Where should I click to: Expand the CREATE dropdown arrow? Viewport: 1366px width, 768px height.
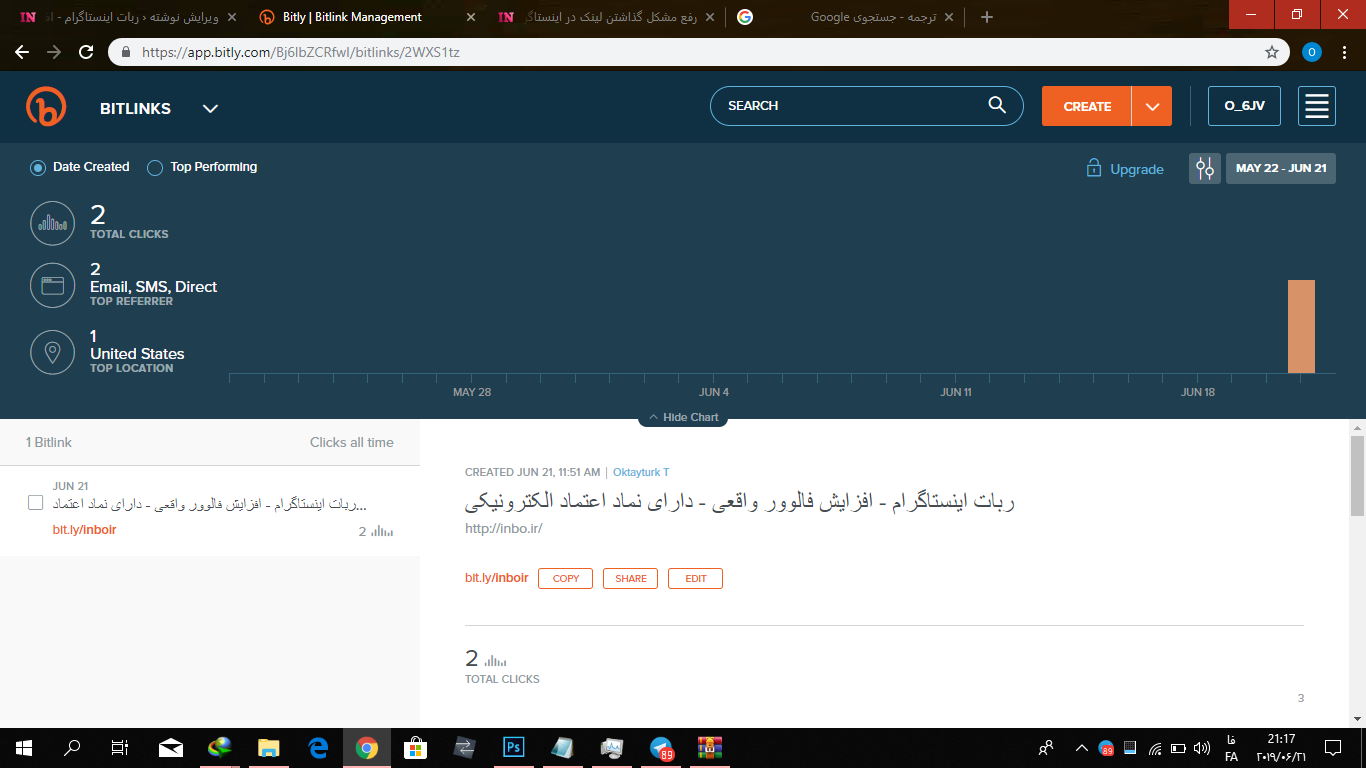tap(1152, 106)
